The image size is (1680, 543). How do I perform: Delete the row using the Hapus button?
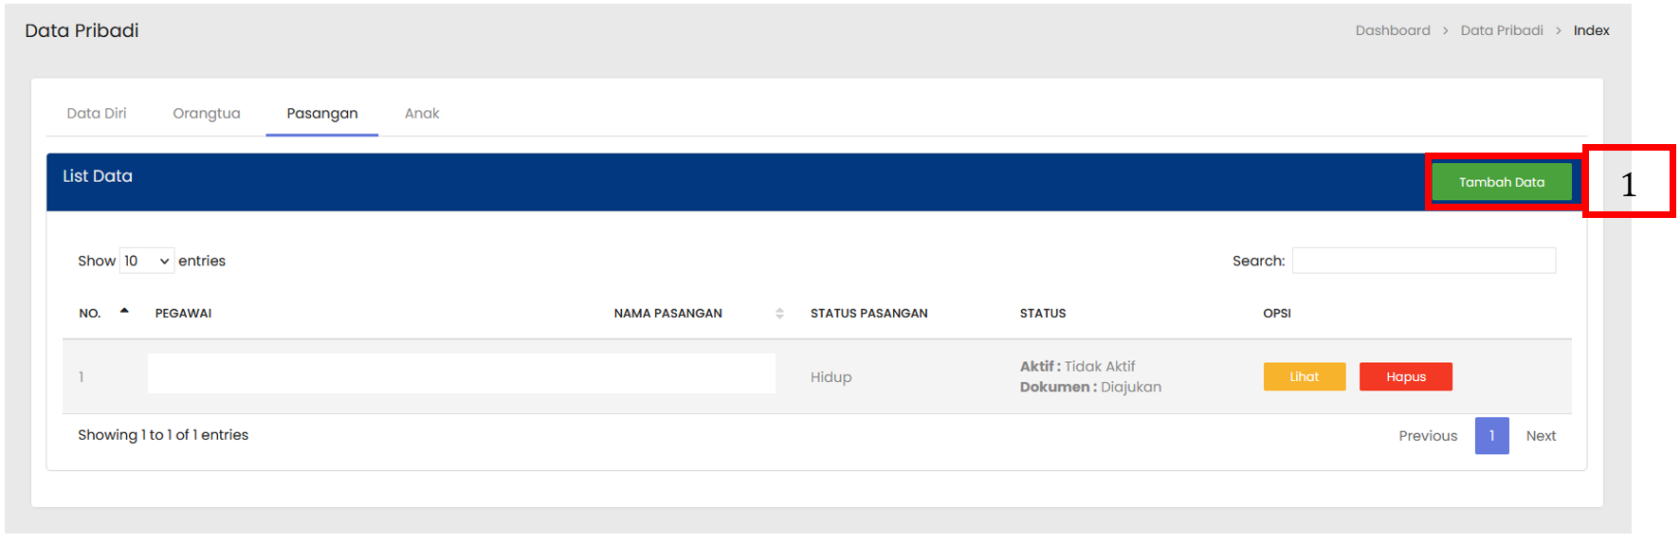tap(1405, 377)
